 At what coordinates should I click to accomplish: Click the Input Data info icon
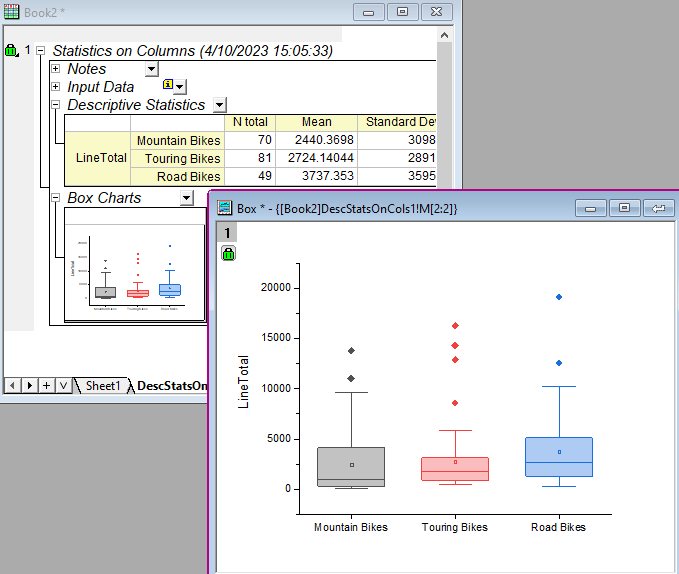(167, 86)
